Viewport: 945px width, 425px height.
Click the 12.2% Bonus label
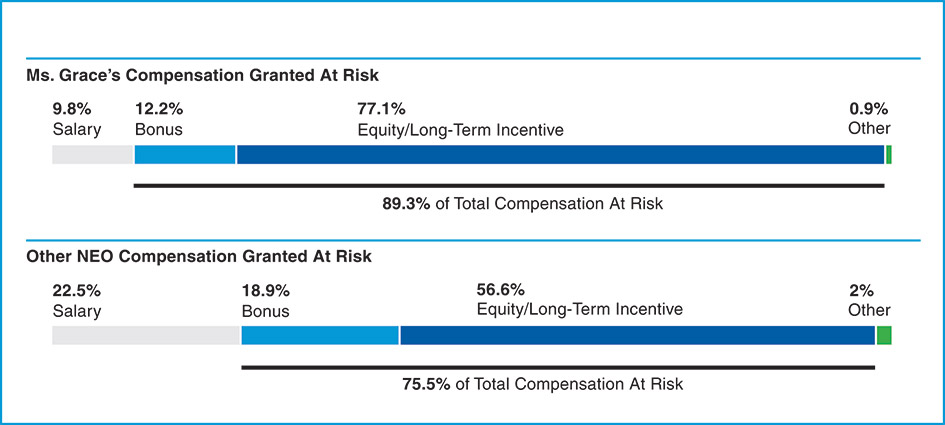pos(159,119)
